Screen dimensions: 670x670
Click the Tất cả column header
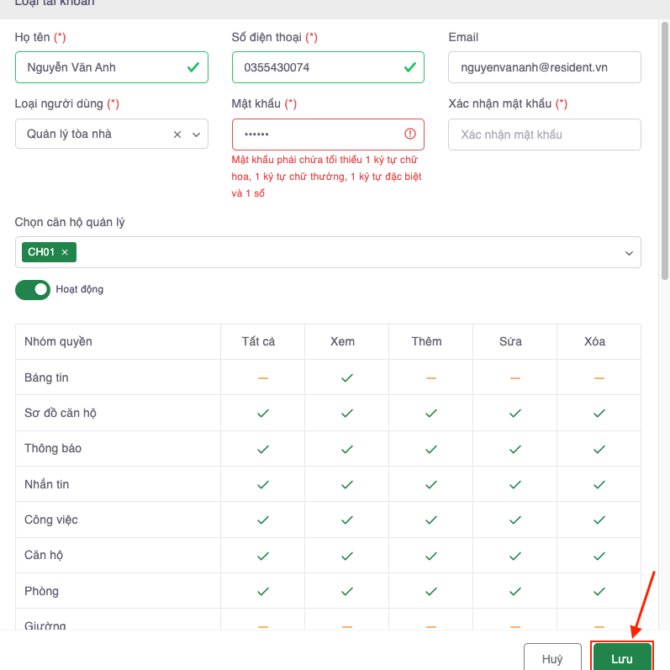(258, 342)
